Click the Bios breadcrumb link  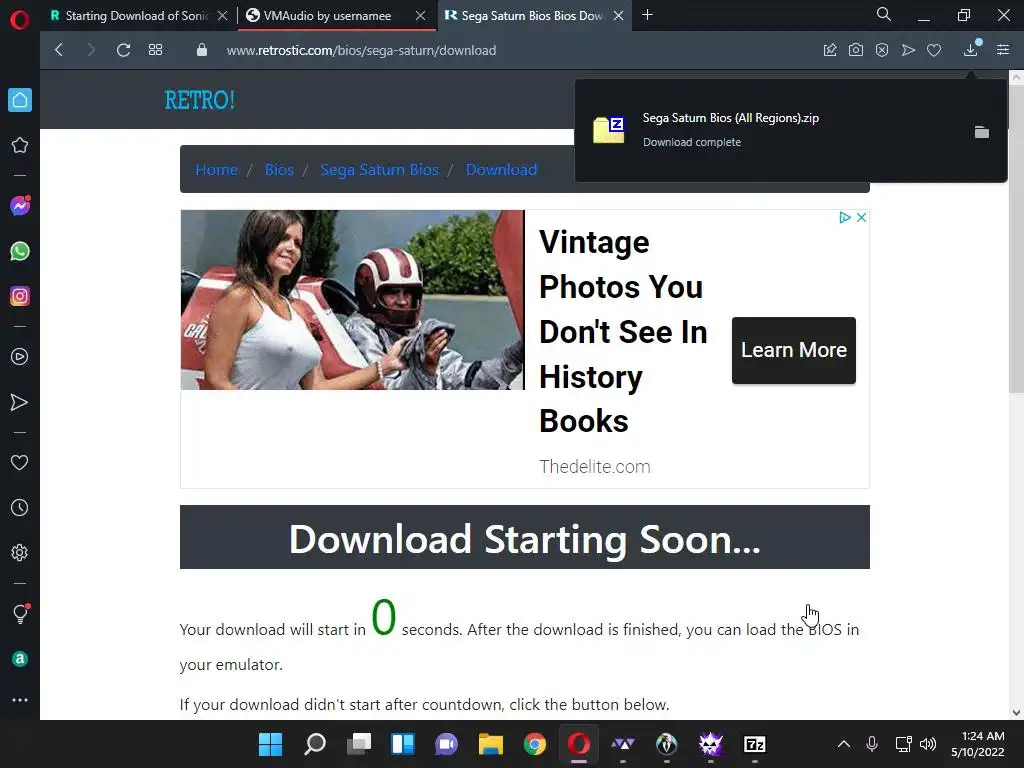click(280, 170)
